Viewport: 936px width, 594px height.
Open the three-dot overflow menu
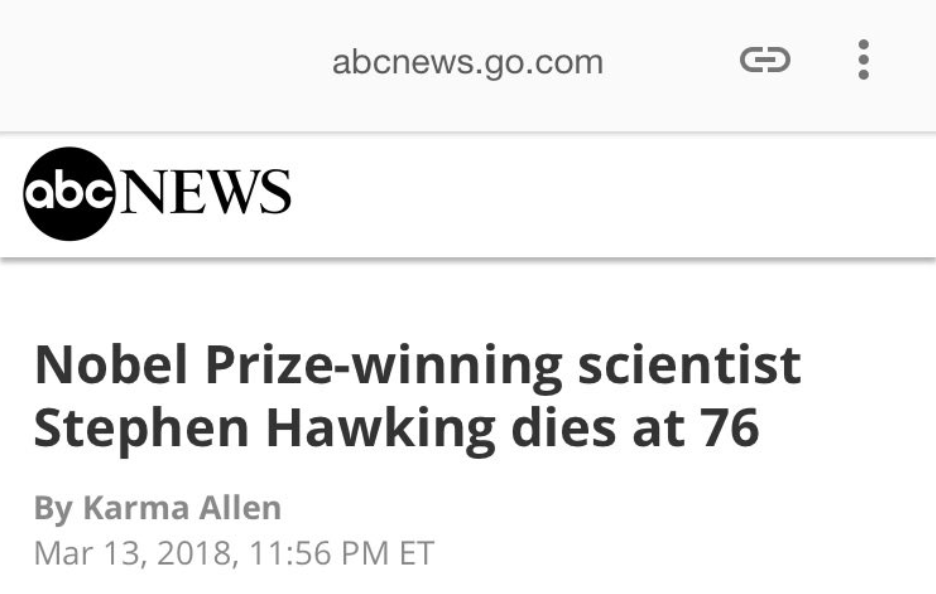pyautogui.click(x=864, y=60)
